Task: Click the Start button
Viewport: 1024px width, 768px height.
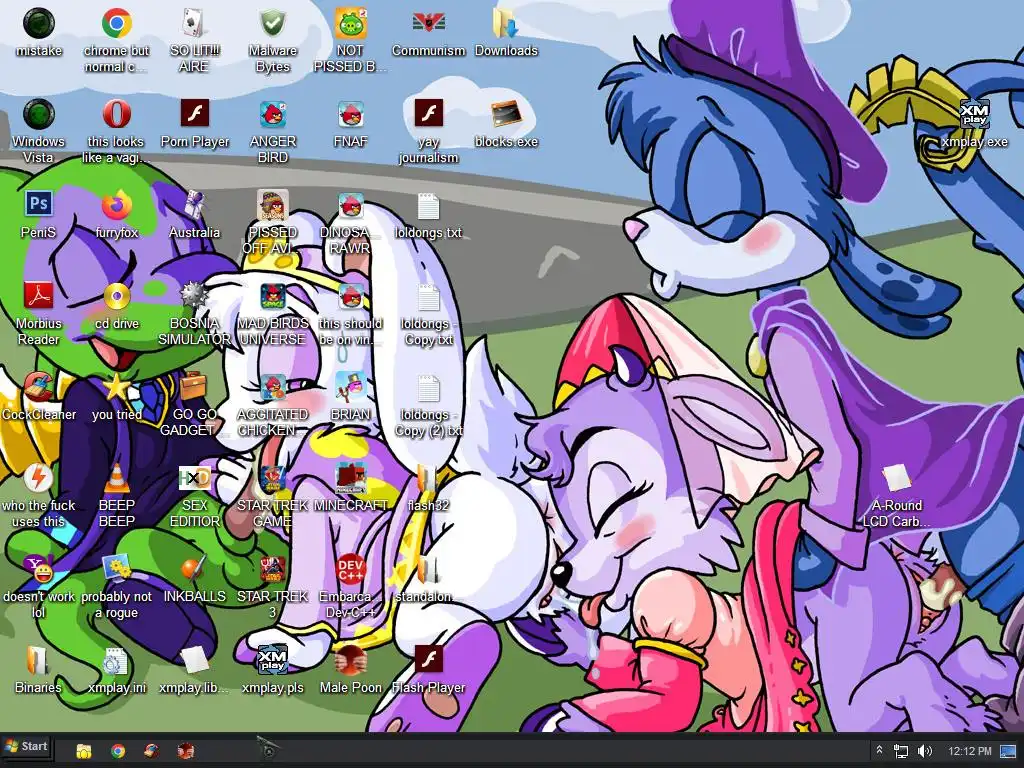Action: click(27, 746)
